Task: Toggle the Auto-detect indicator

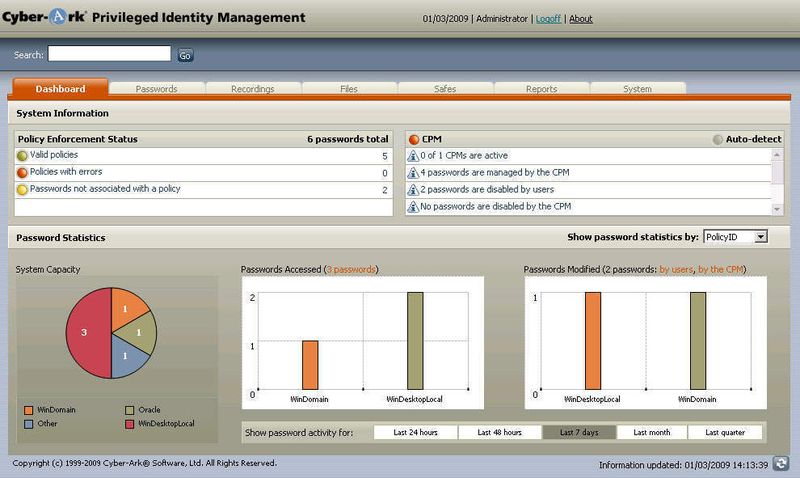Action: (718, 139)
